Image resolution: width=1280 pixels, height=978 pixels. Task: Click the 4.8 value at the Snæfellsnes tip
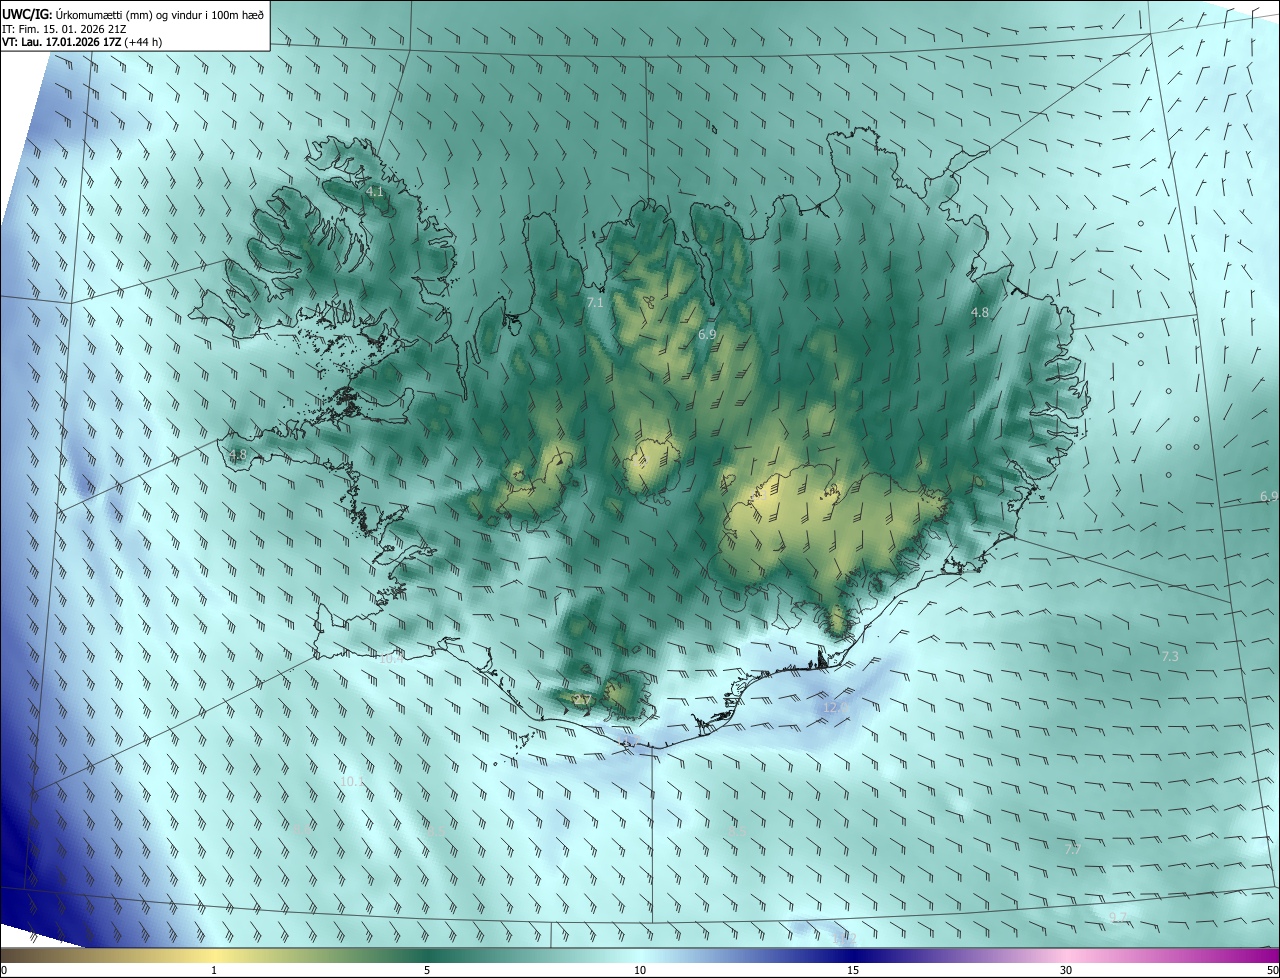coord(237,455)
